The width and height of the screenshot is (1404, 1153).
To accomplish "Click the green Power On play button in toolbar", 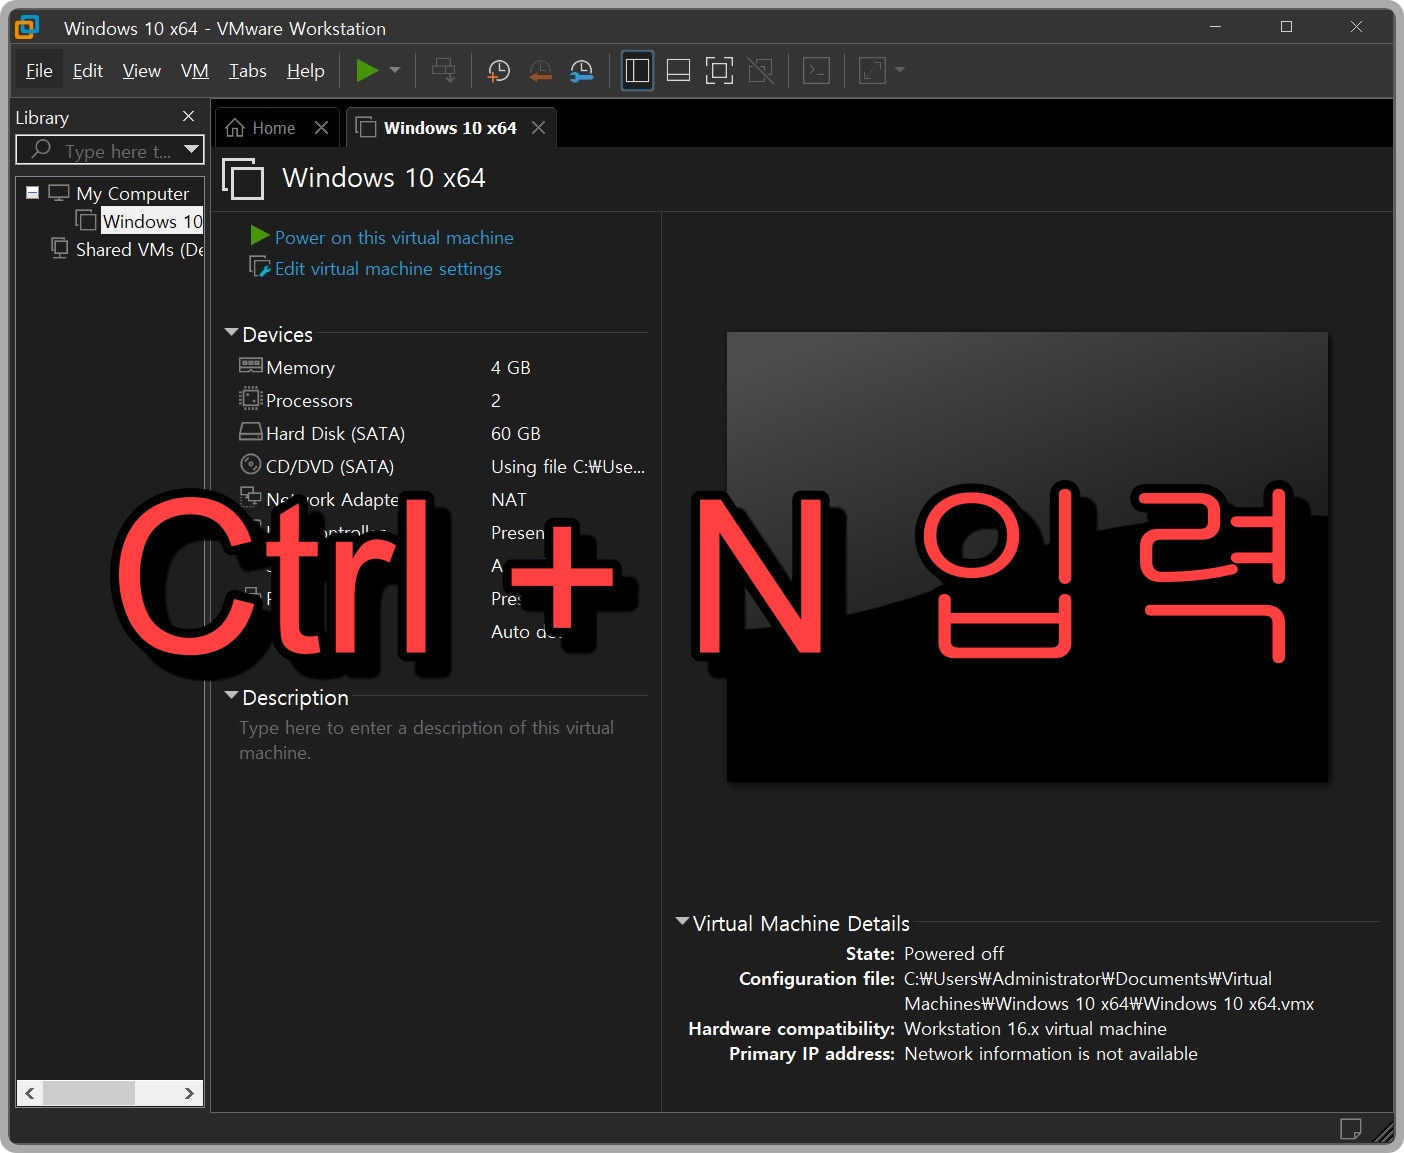I will pyautogui.click(x=367, y=70).
